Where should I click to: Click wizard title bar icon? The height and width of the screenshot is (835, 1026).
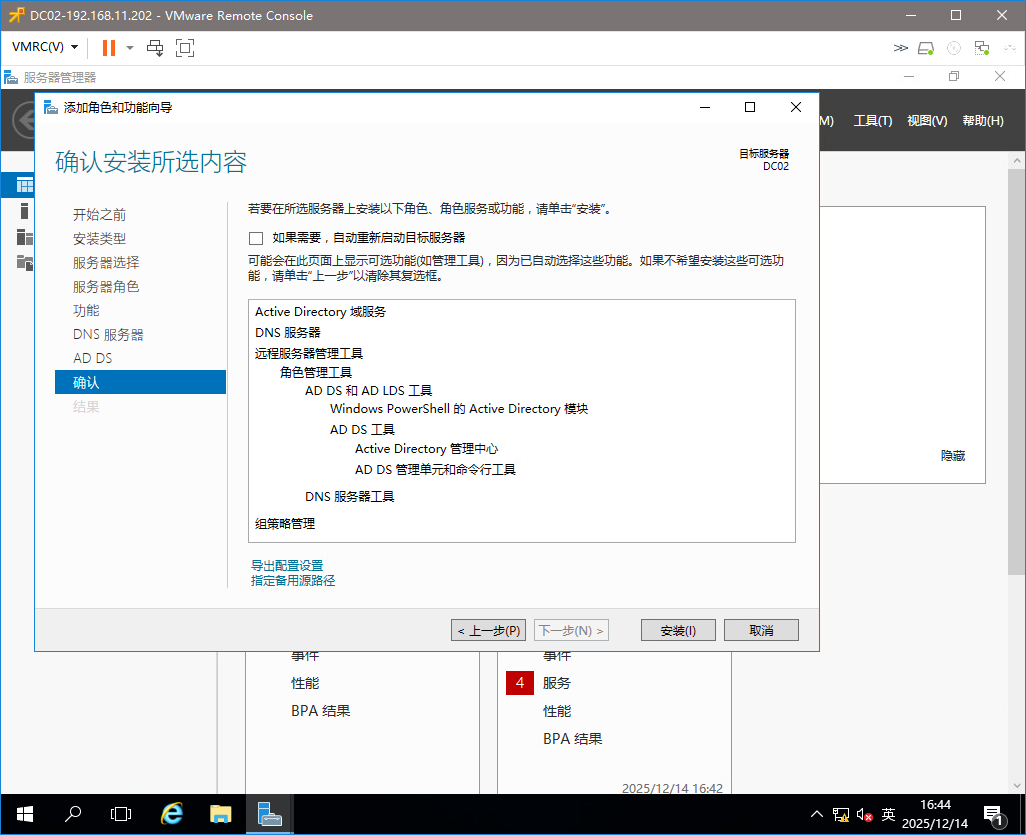coord(50,107)
